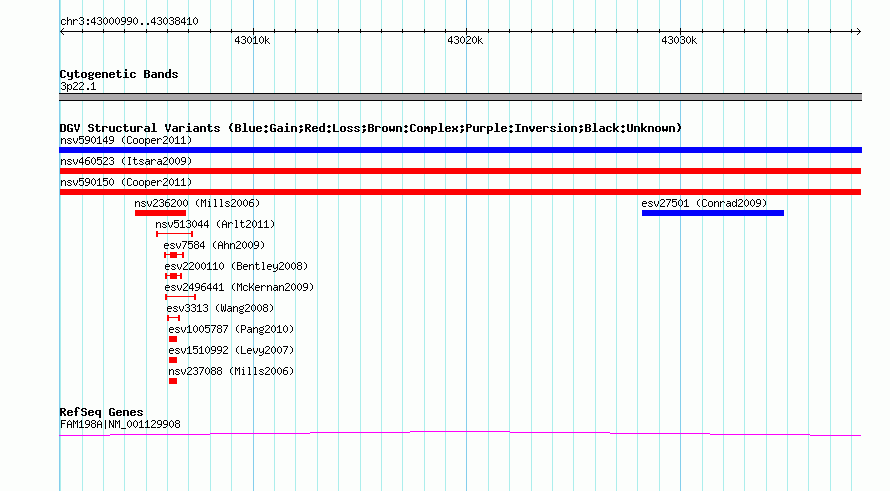Select the esv1510992 red square glyph
This screenshot has width=890, height=491.
click(173, 360)
